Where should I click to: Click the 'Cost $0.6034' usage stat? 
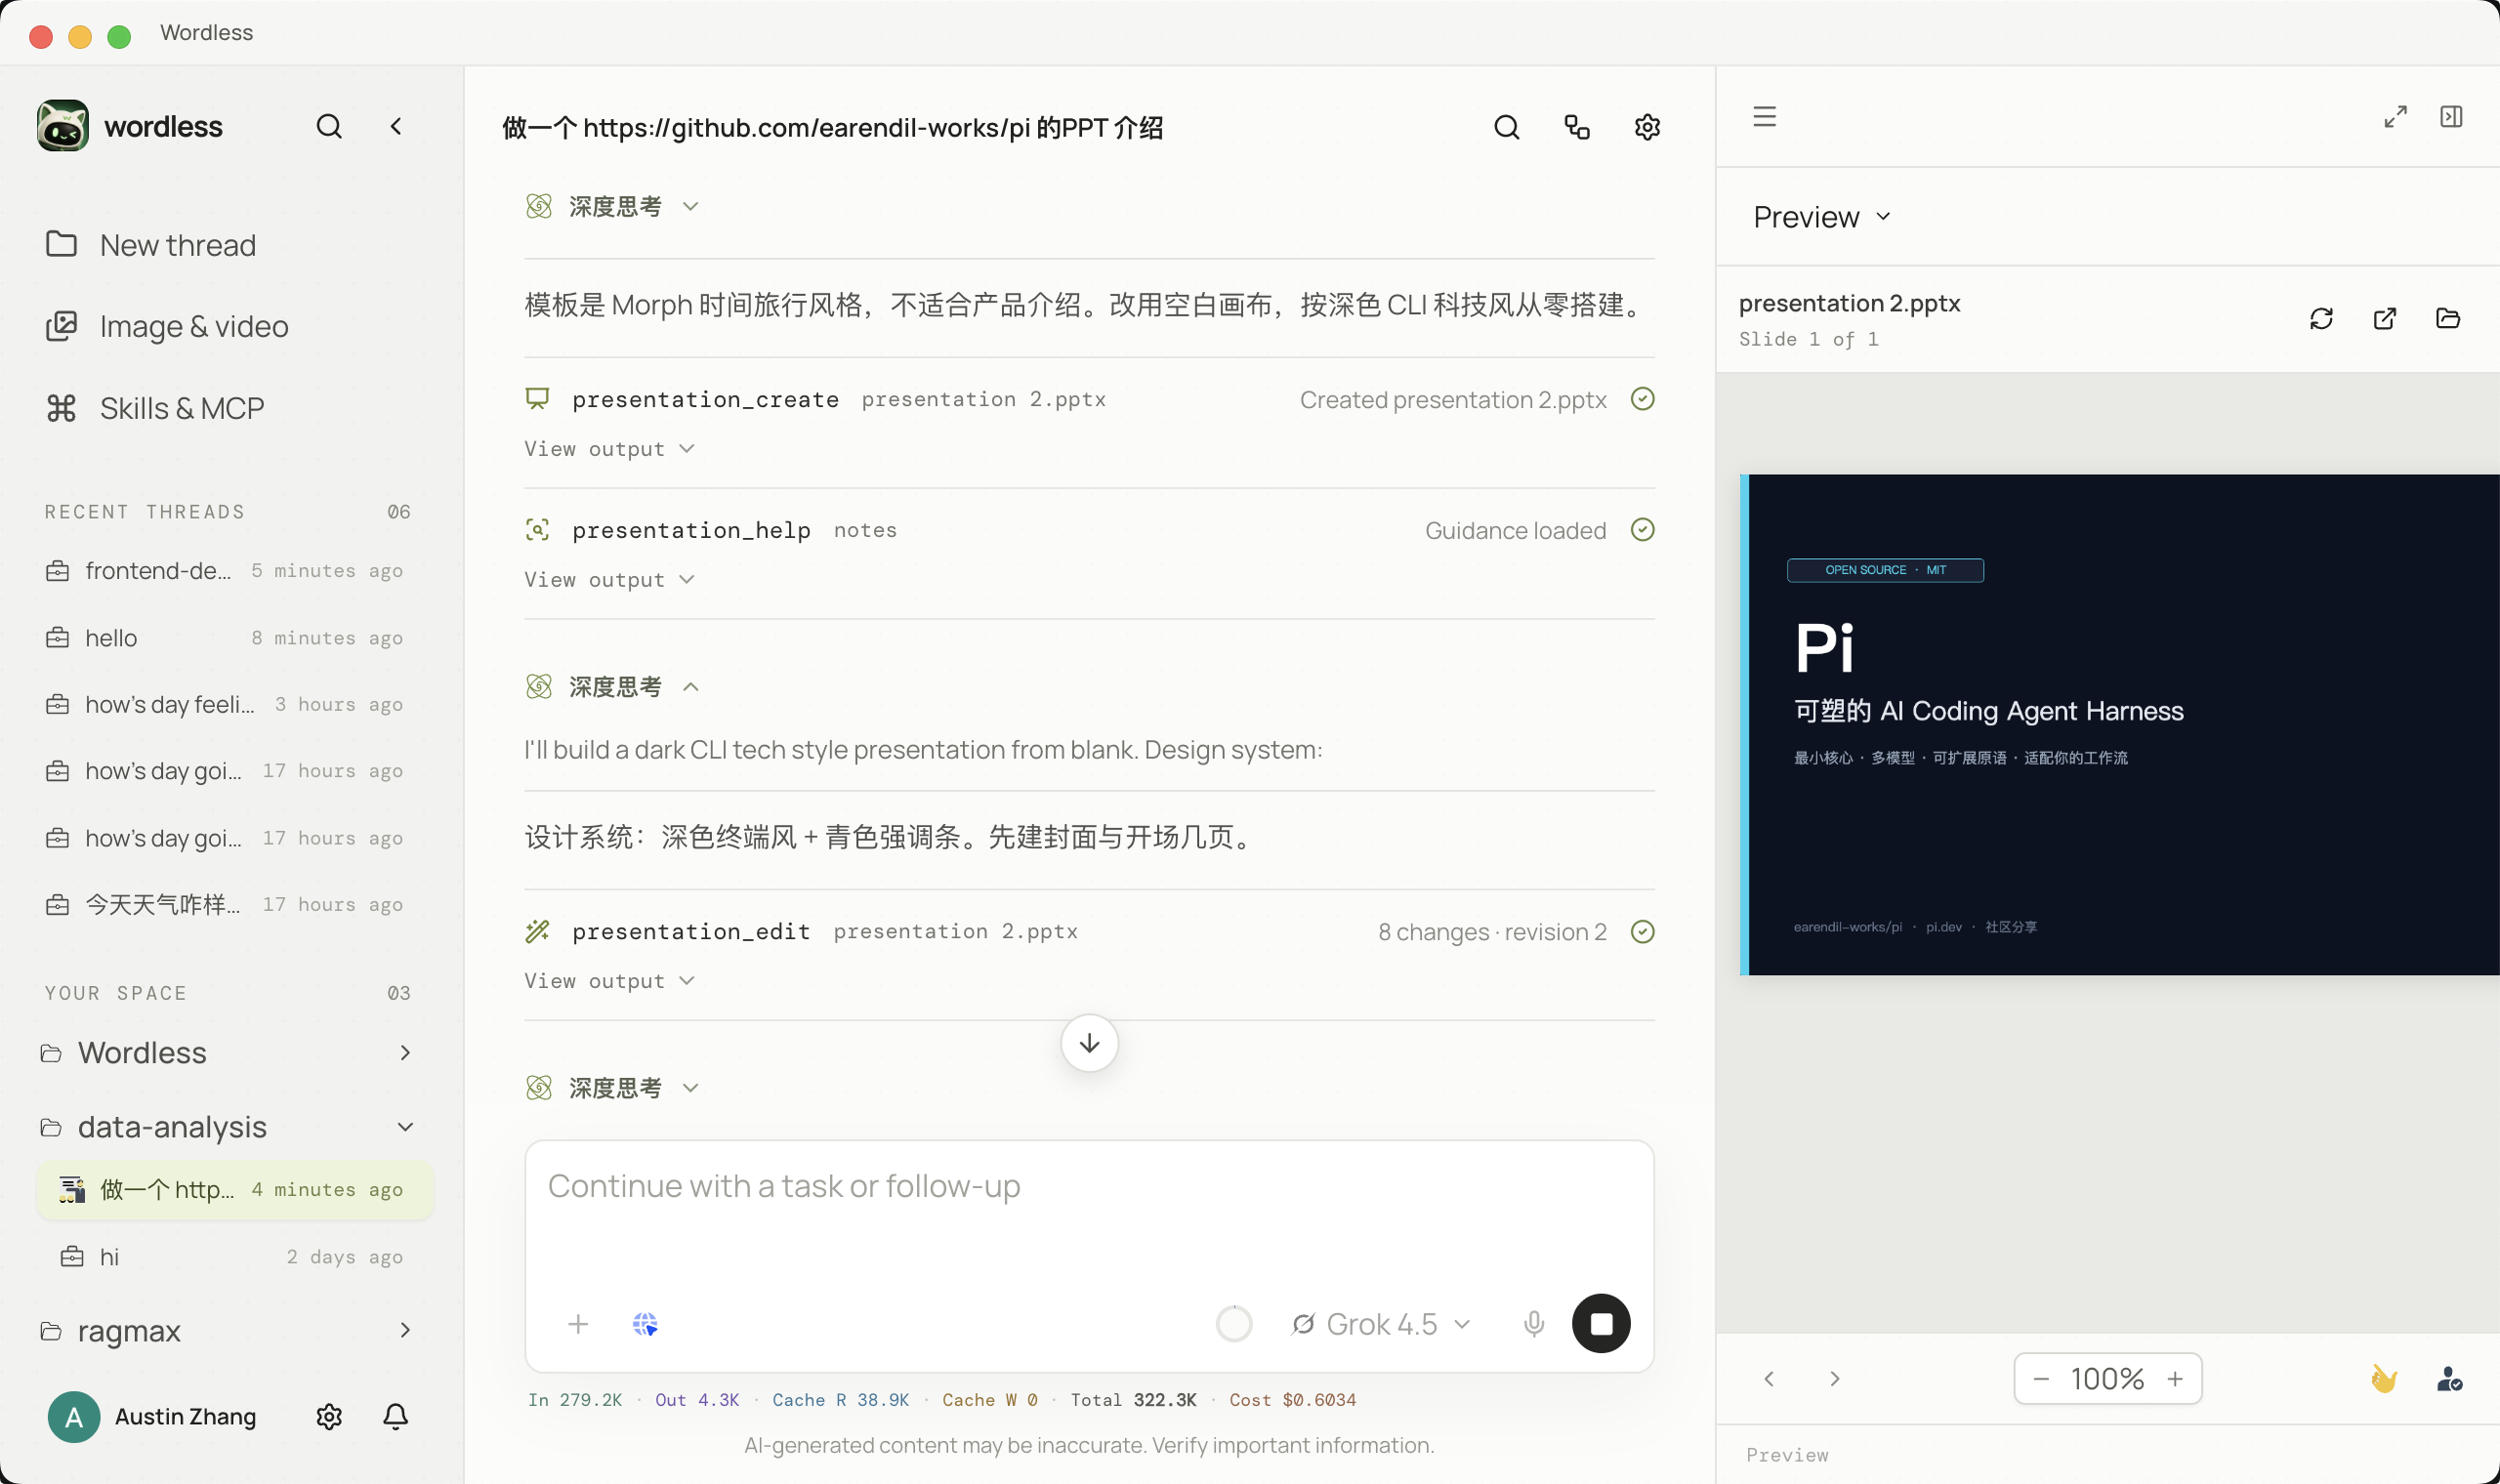[1292, 1399]
